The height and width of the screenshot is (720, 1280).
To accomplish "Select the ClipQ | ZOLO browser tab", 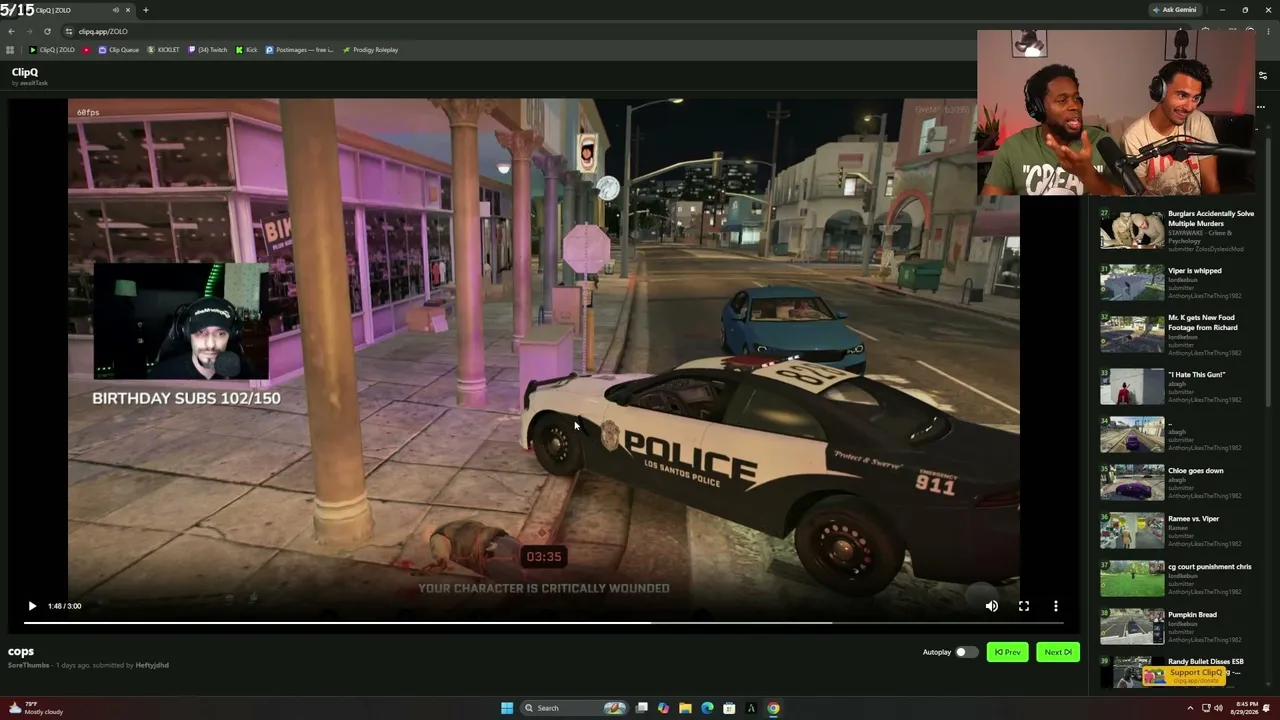I will click(70, 10).
